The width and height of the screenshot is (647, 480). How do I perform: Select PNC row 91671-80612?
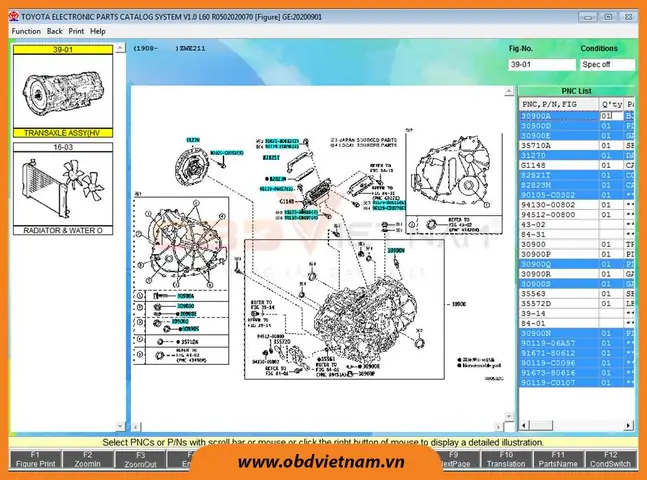coord(577,353)
